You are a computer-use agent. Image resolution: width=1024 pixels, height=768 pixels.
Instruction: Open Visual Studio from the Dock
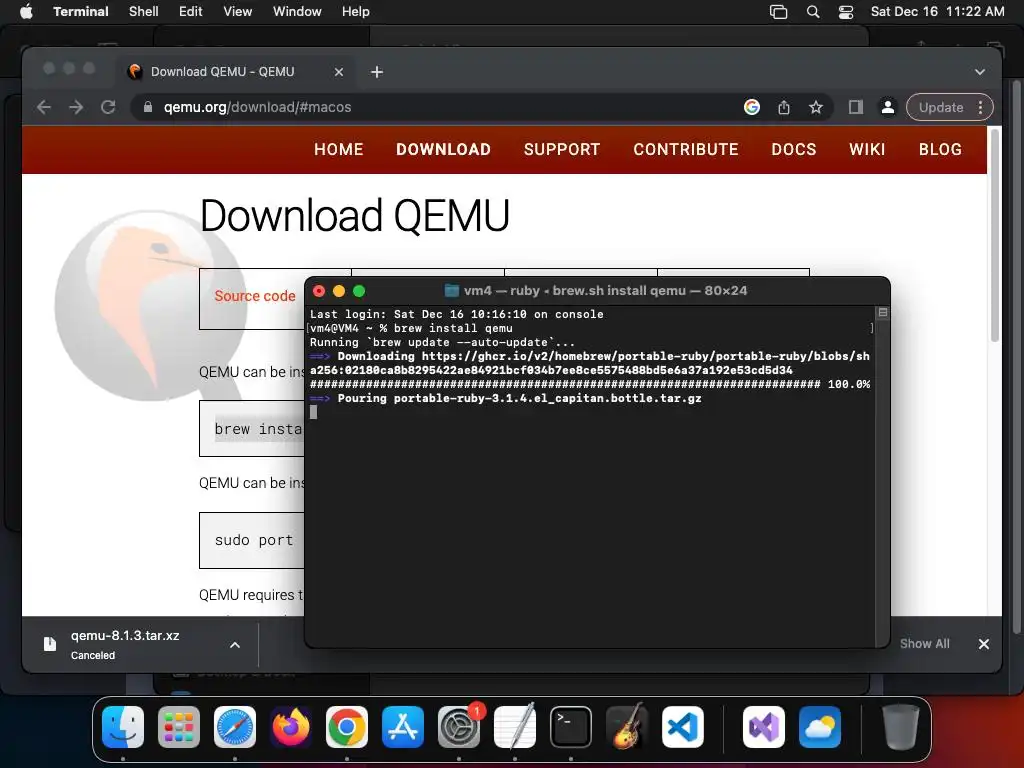764,727
